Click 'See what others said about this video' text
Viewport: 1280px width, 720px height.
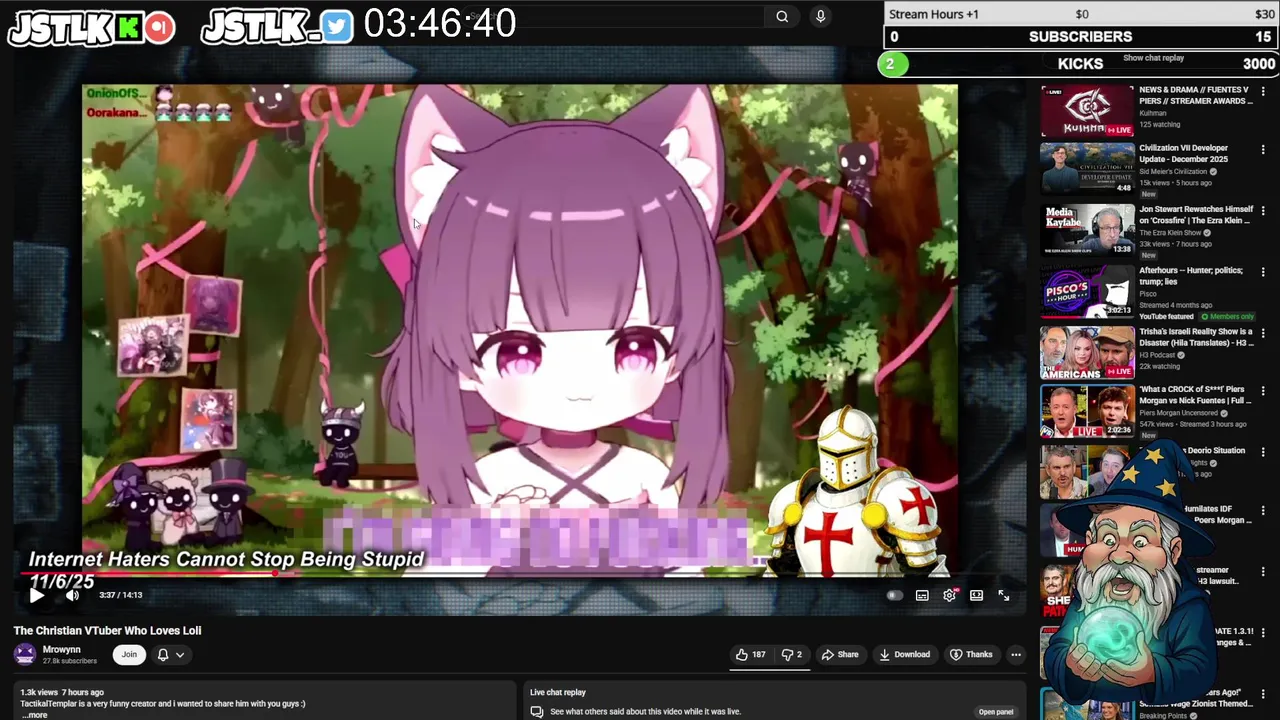pyautogui.click(x=645, y=712)
